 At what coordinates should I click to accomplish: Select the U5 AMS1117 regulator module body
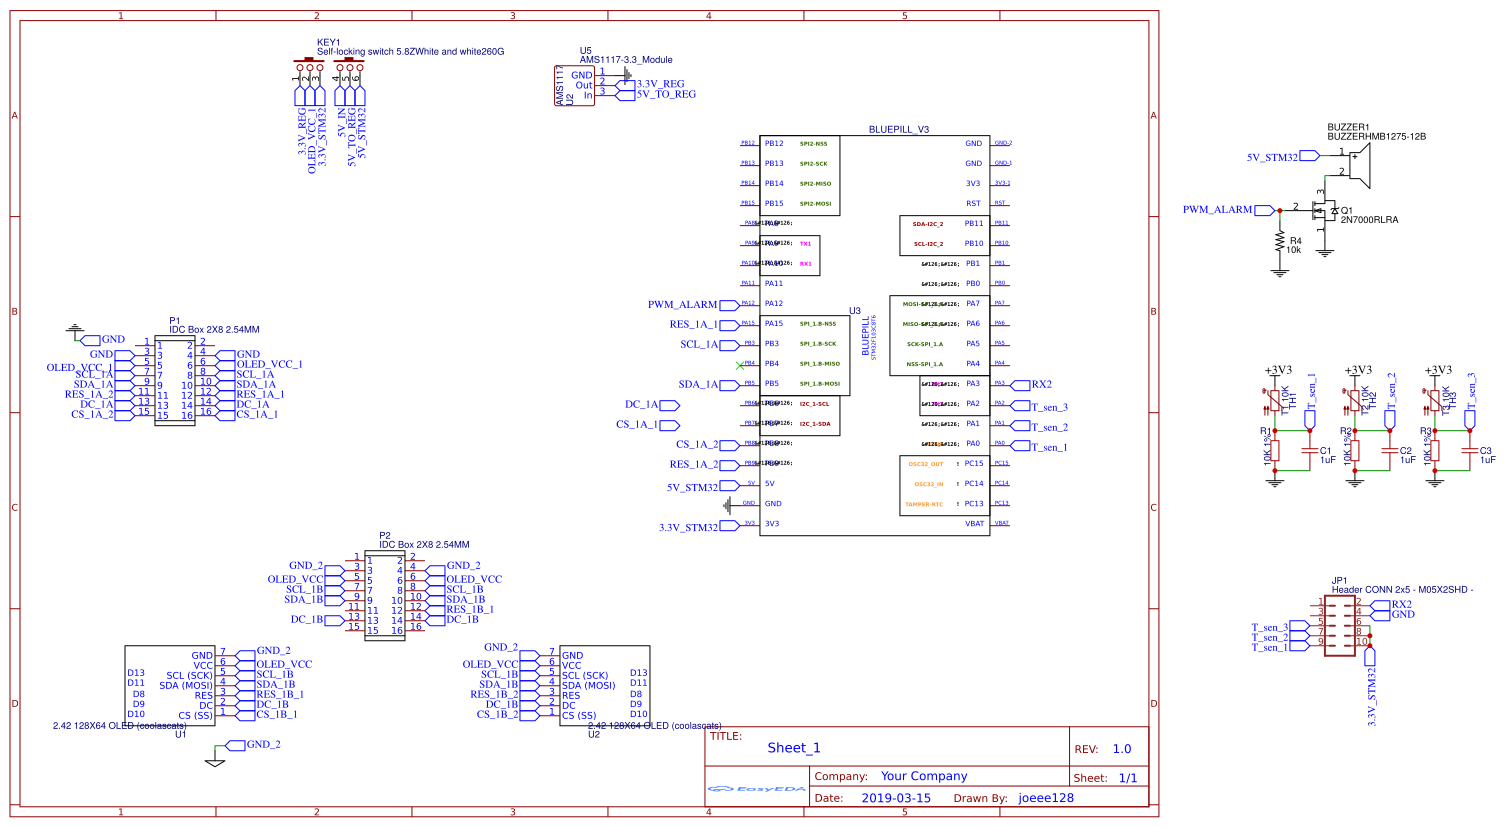[x=574, y=86]
